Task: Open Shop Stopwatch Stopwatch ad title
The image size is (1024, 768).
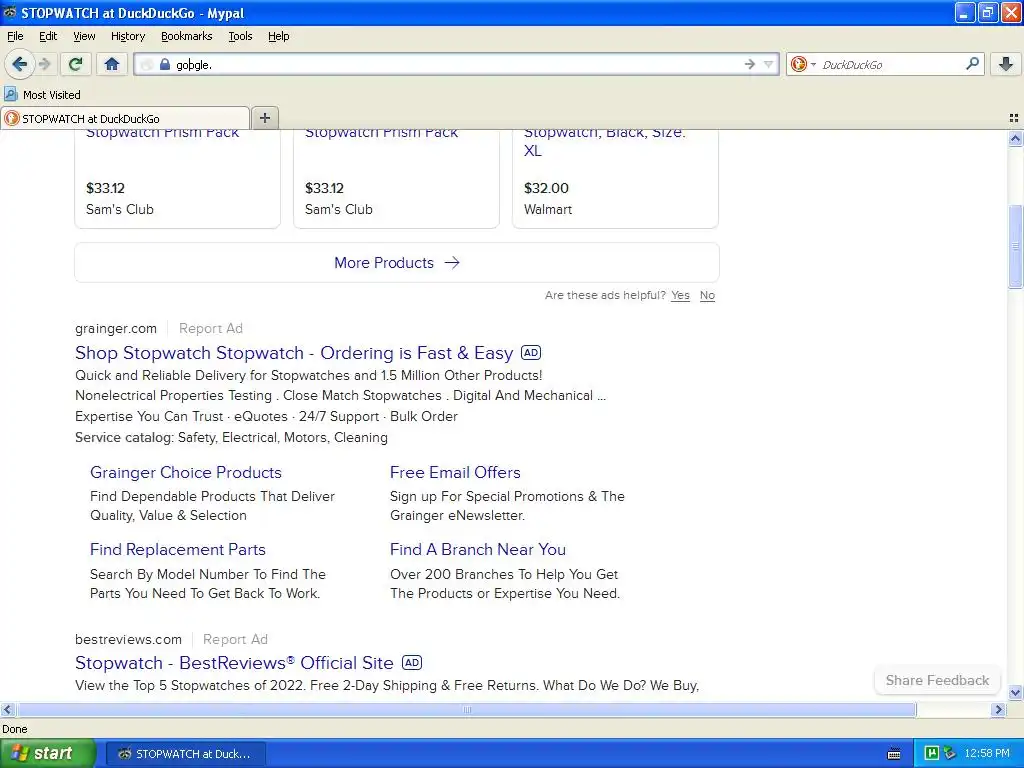Action: pos(294,353)
